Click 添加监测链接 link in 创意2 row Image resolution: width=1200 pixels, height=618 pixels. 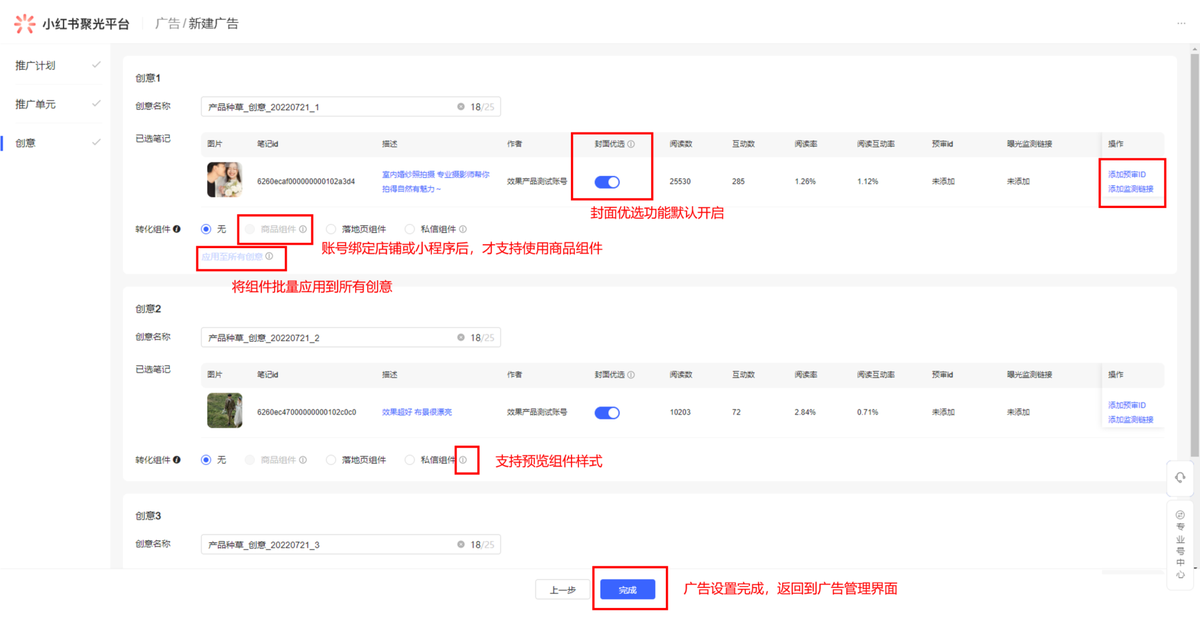(1130, 419)
